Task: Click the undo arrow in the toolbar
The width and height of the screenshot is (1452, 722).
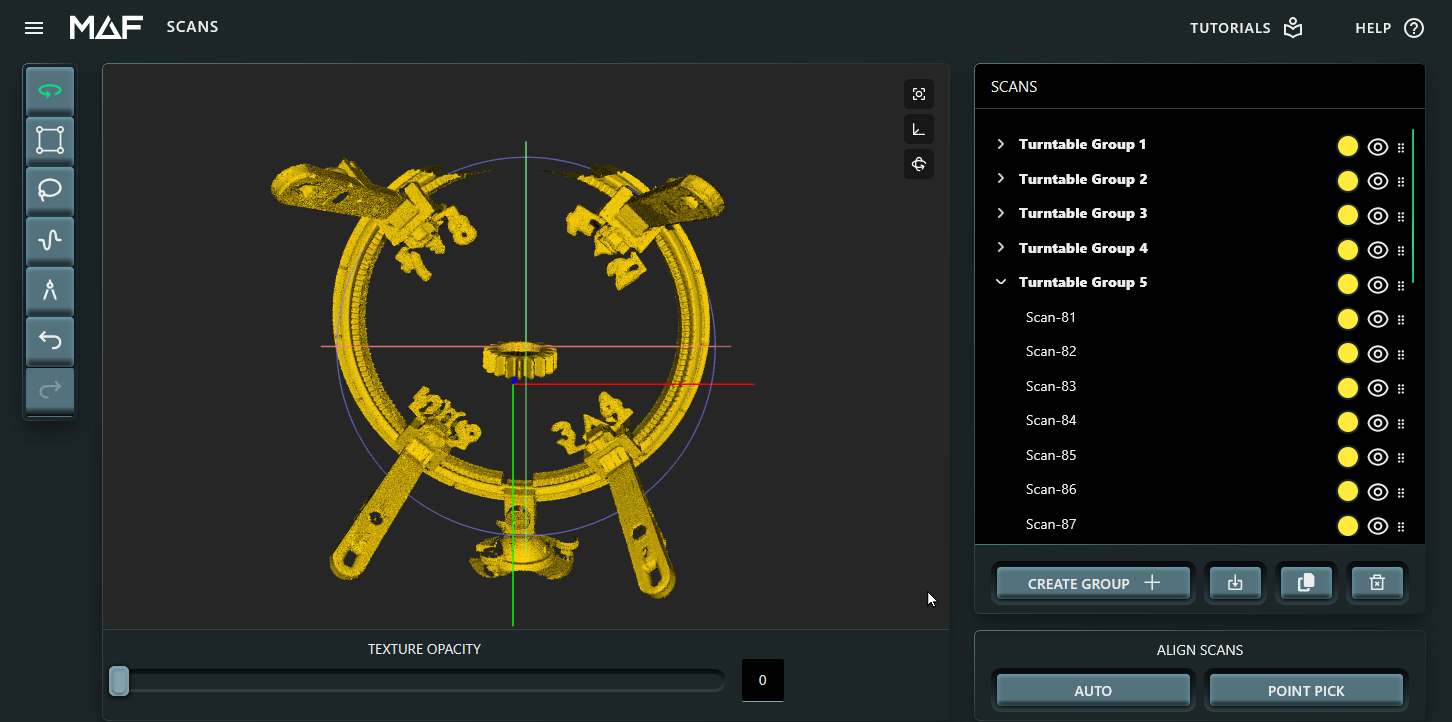Action: [50, 341]
